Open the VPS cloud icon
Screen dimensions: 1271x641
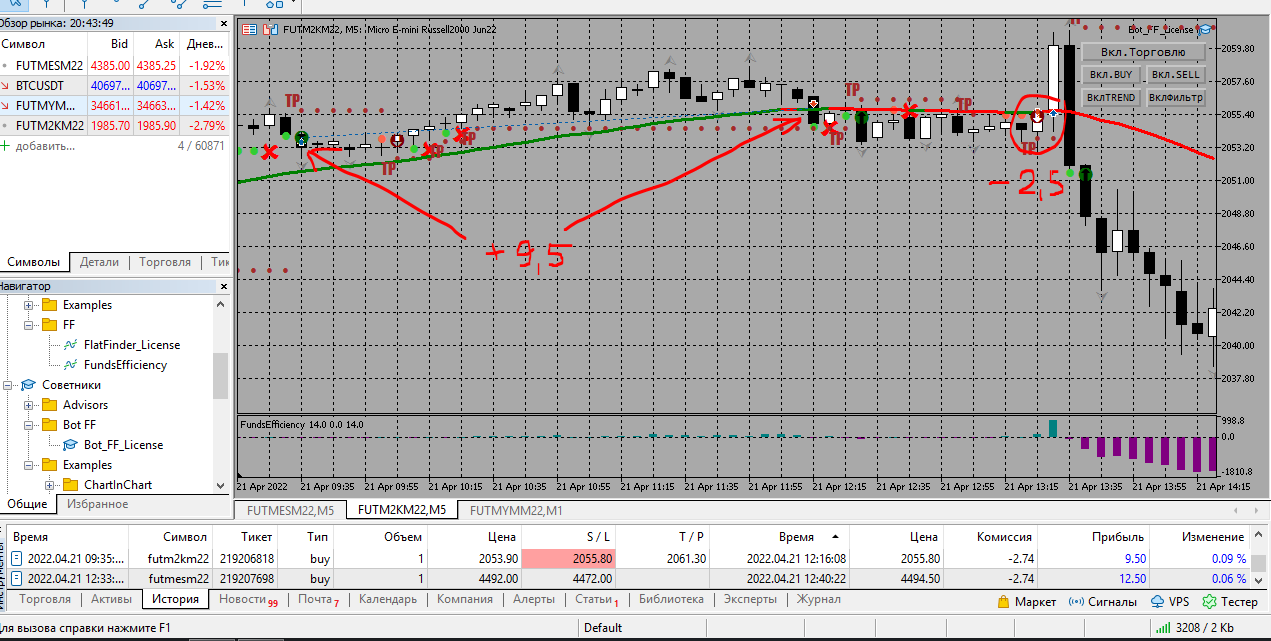1157,602
